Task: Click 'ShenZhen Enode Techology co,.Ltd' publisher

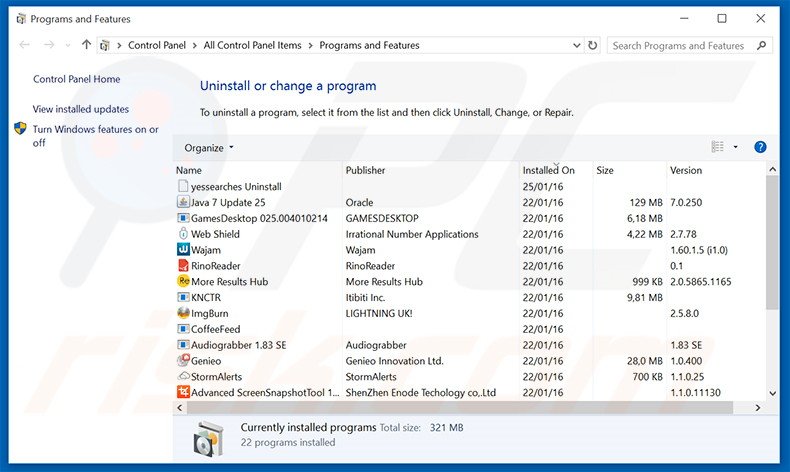Action: coord(421,393)
